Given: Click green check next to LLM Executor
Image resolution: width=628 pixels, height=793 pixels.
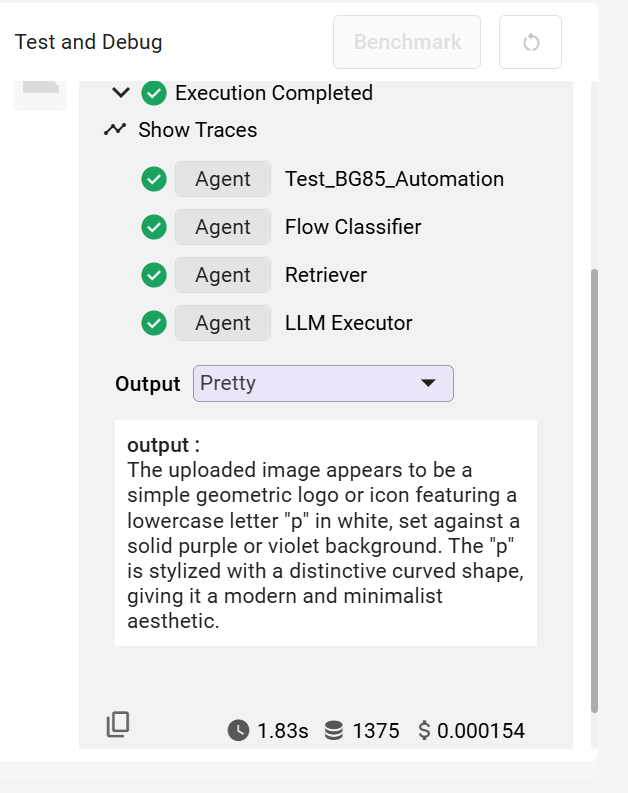Looking at the screenshot, I should 153,323.
